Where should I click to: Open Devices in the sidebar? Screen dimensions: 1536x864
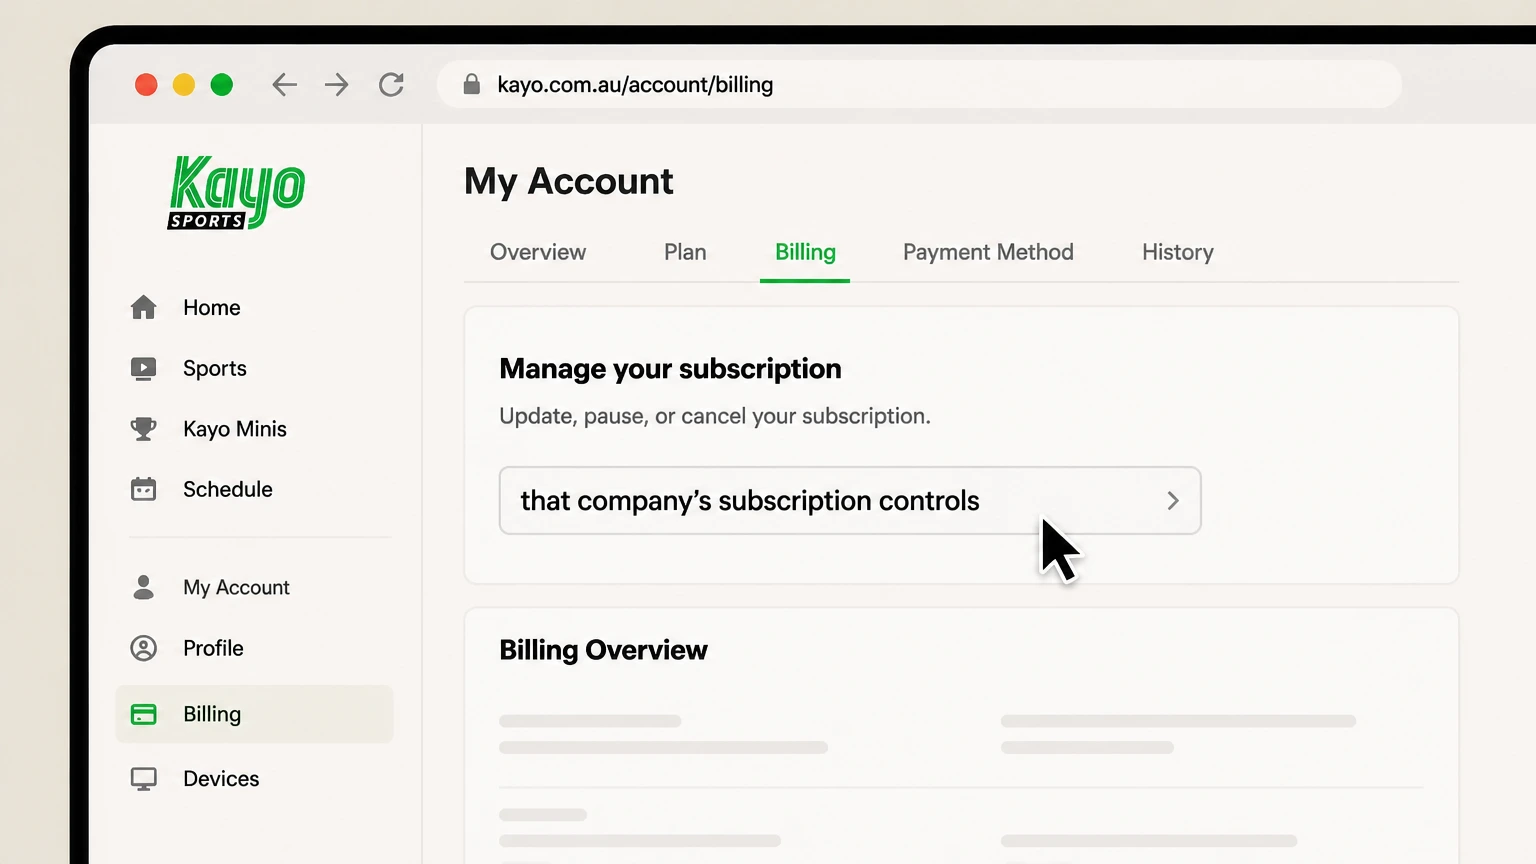[x=221, y=779]
